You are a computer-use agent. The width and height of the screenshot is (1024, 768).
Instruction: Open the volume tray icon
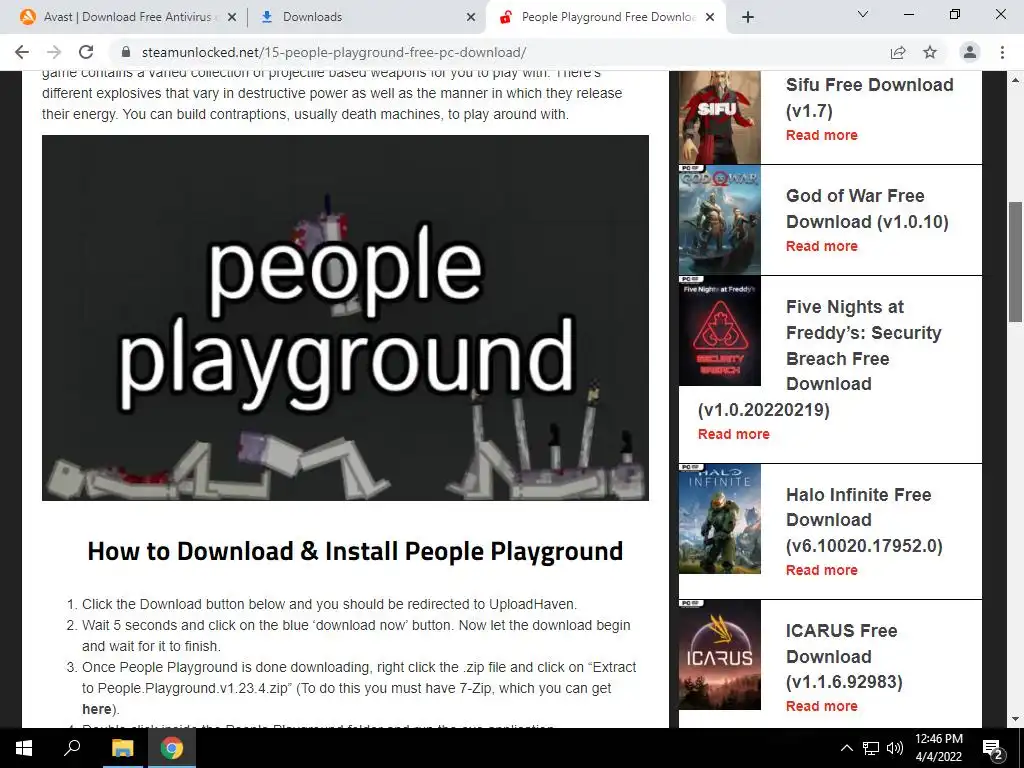(x=895, y=748)
